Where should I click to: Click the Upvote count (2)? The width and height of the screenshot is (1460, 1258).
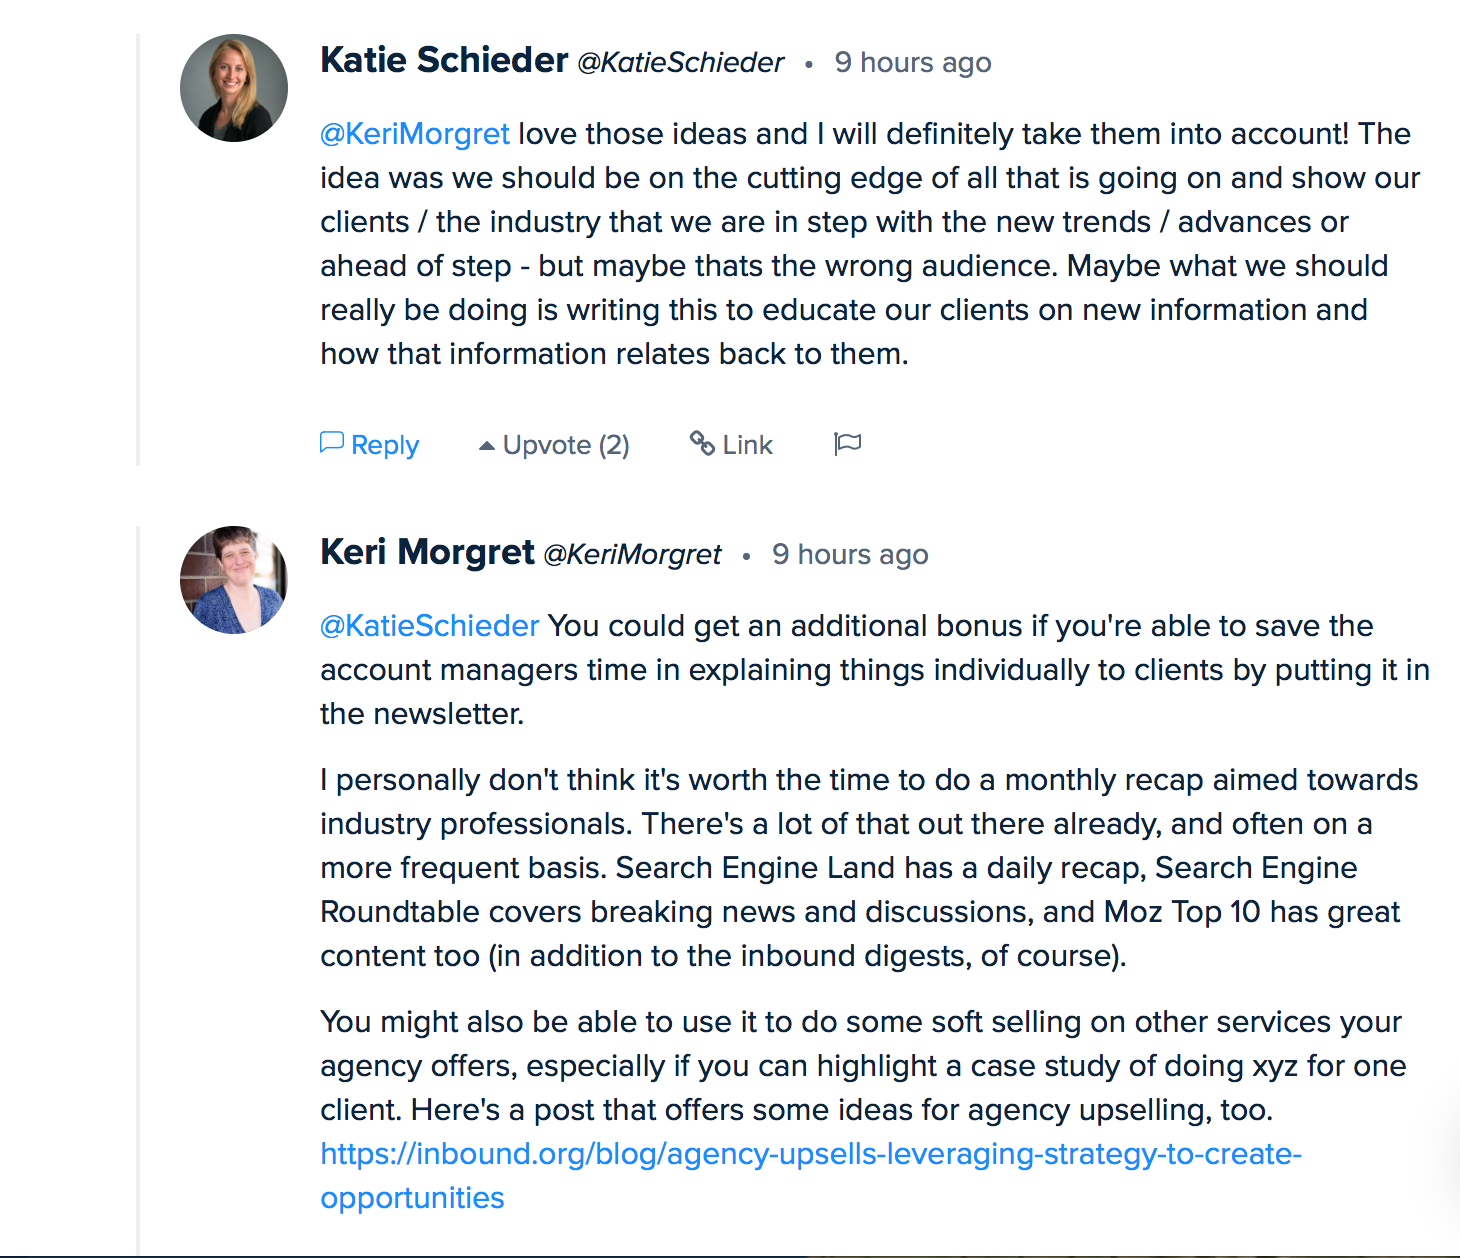[614, 445]
